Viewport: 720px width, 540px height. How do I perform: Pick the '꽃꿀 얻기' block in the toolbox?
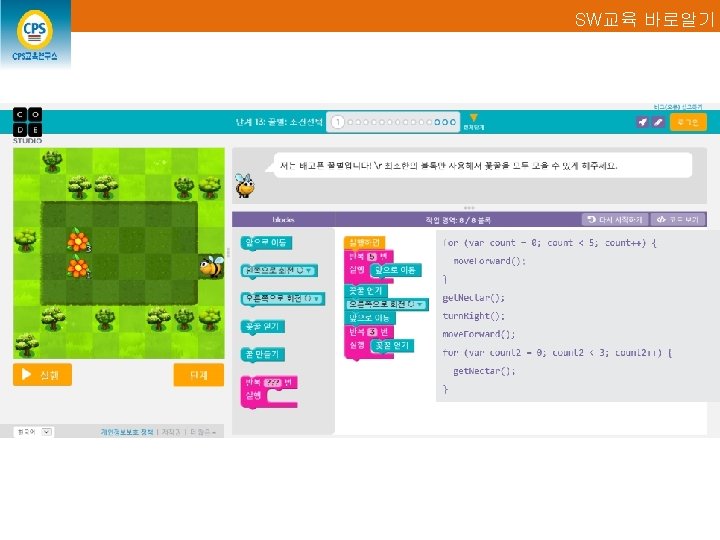tap(262, 326)
